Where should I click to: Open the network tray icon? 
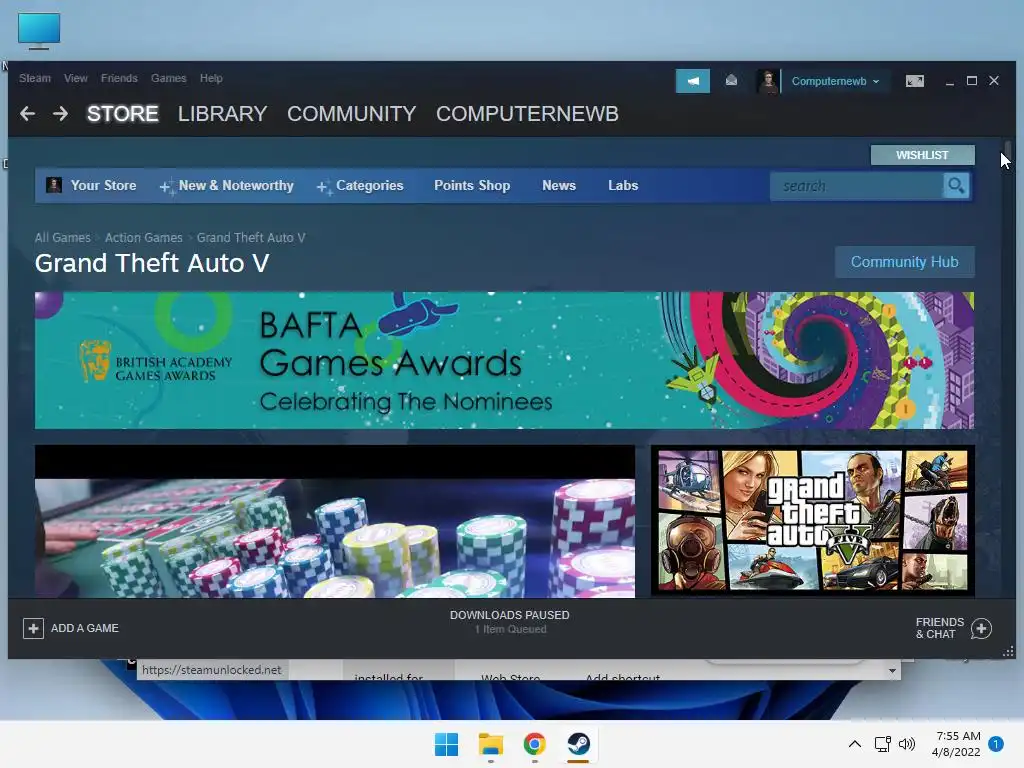click(x=883, y=744)
